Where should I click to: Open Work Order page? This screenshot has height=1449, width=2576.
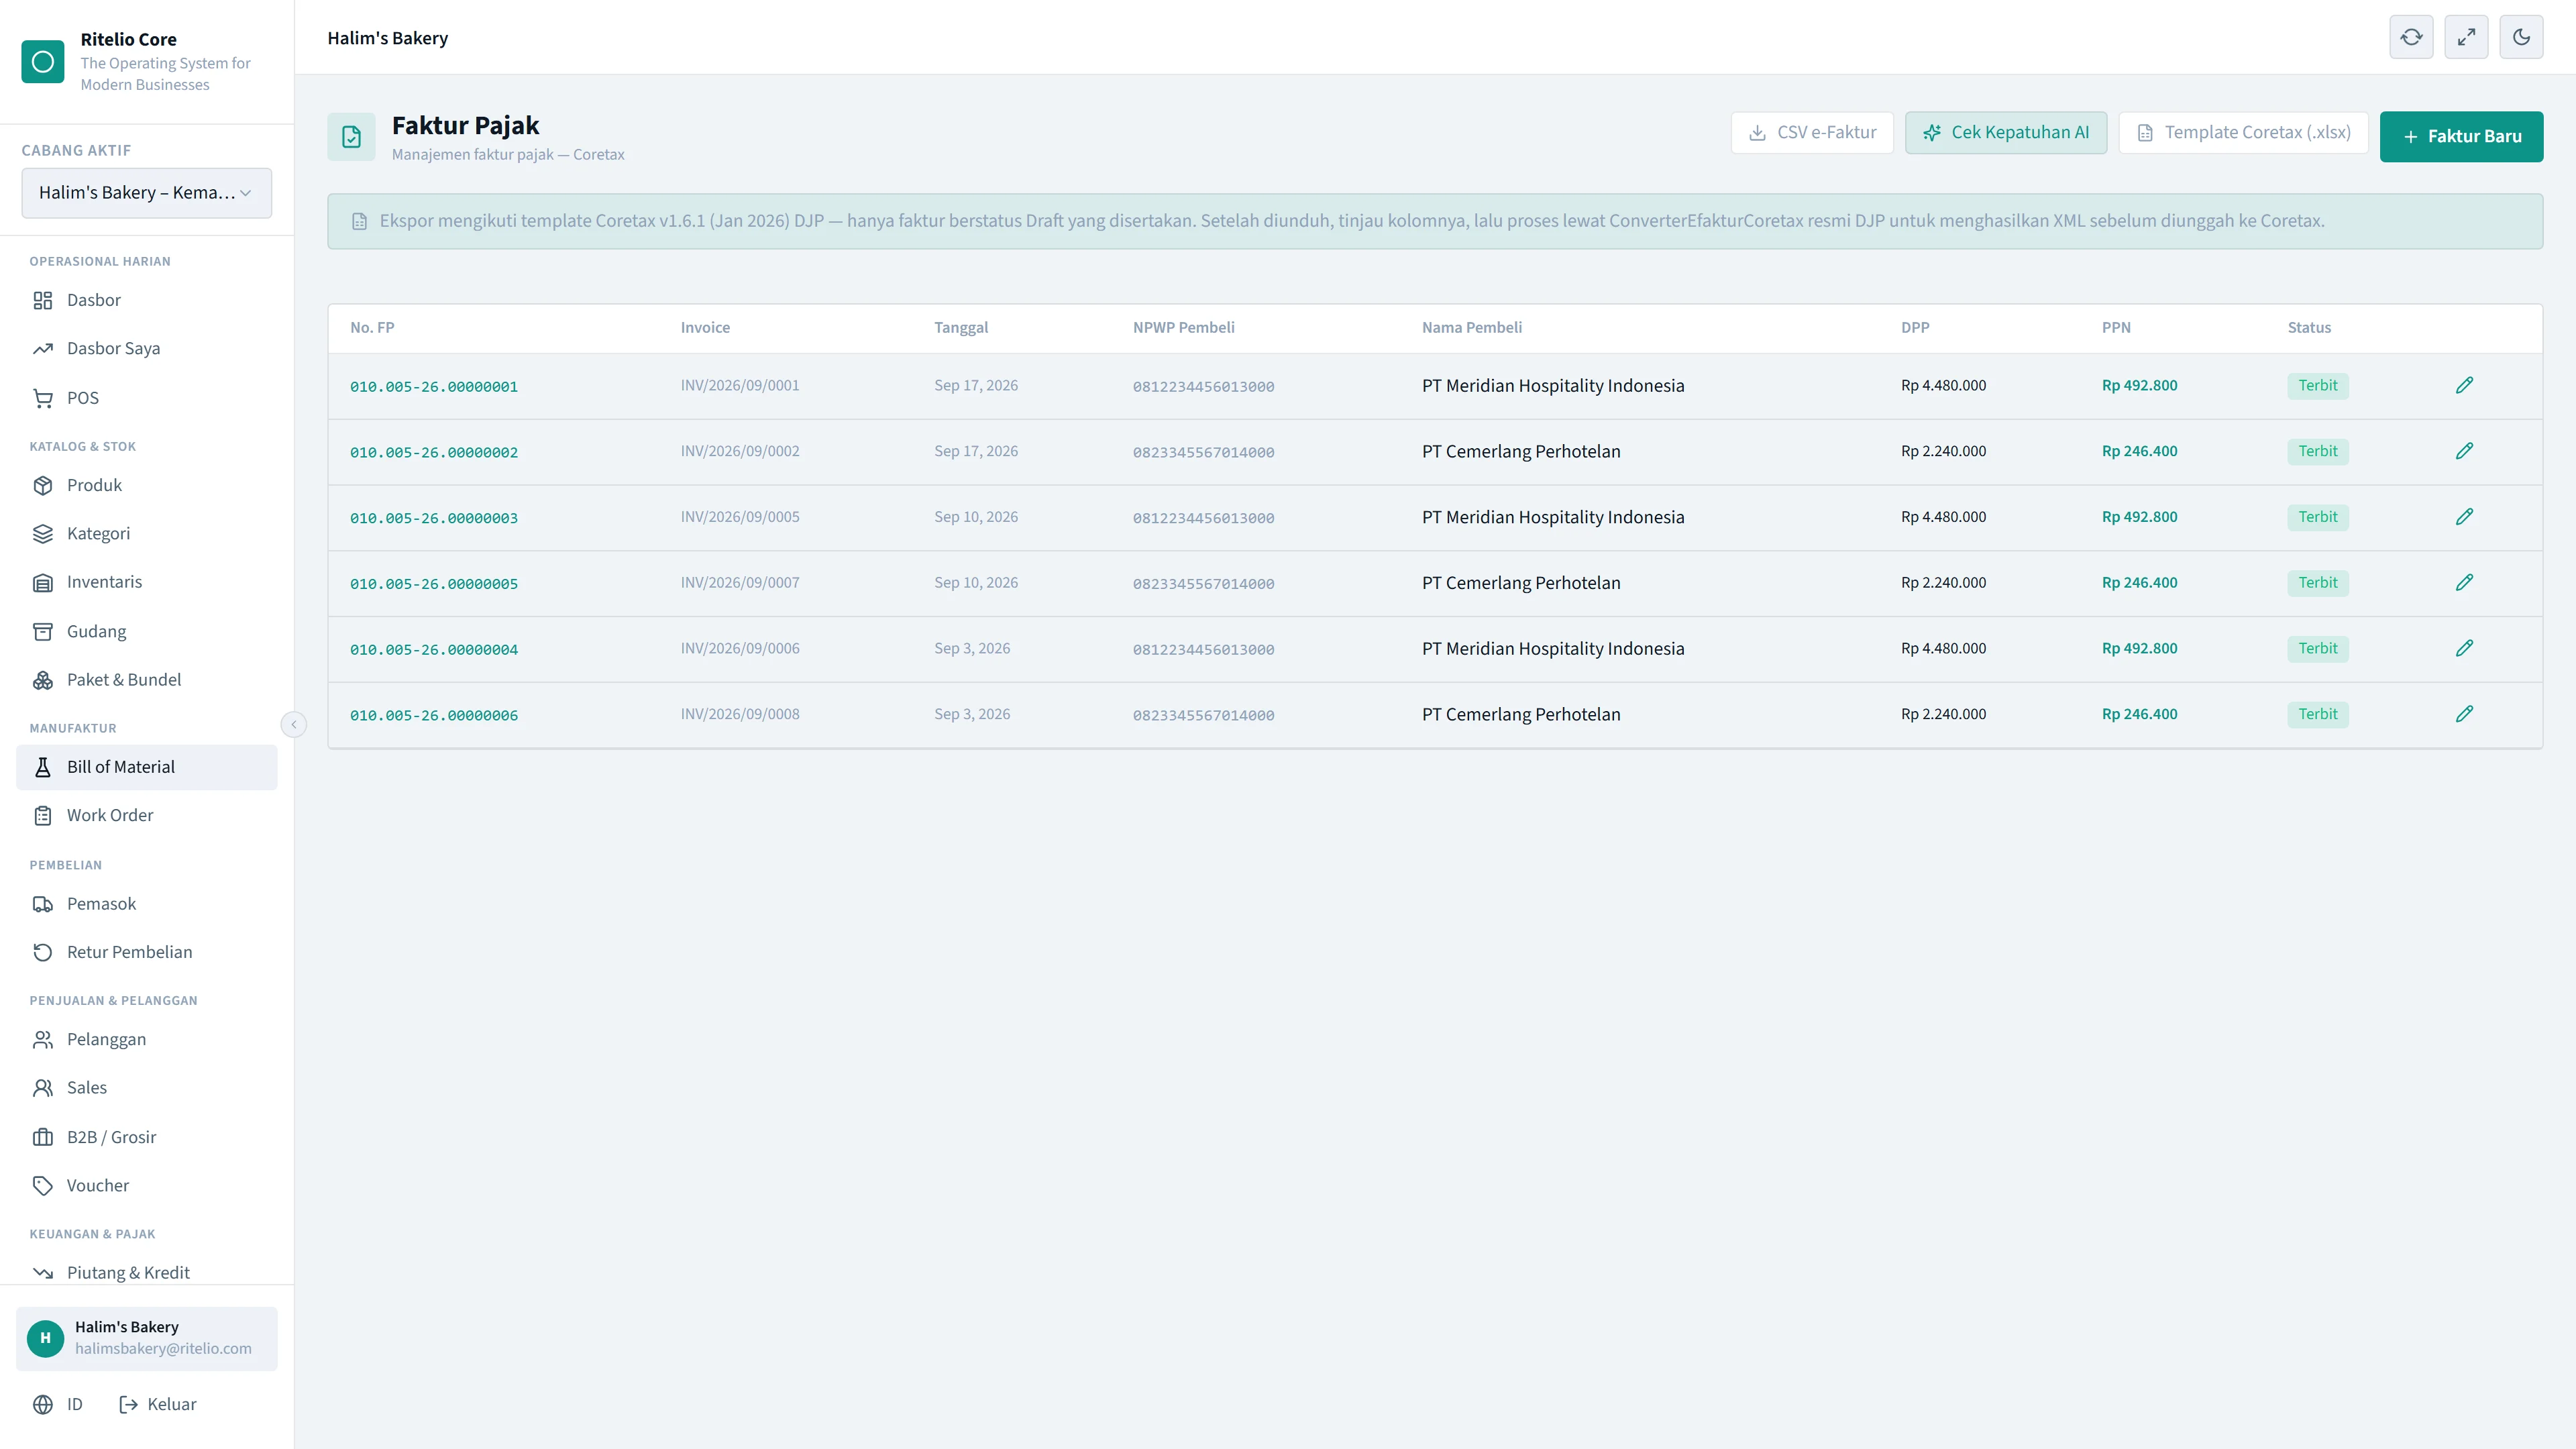tap(146, 816)
